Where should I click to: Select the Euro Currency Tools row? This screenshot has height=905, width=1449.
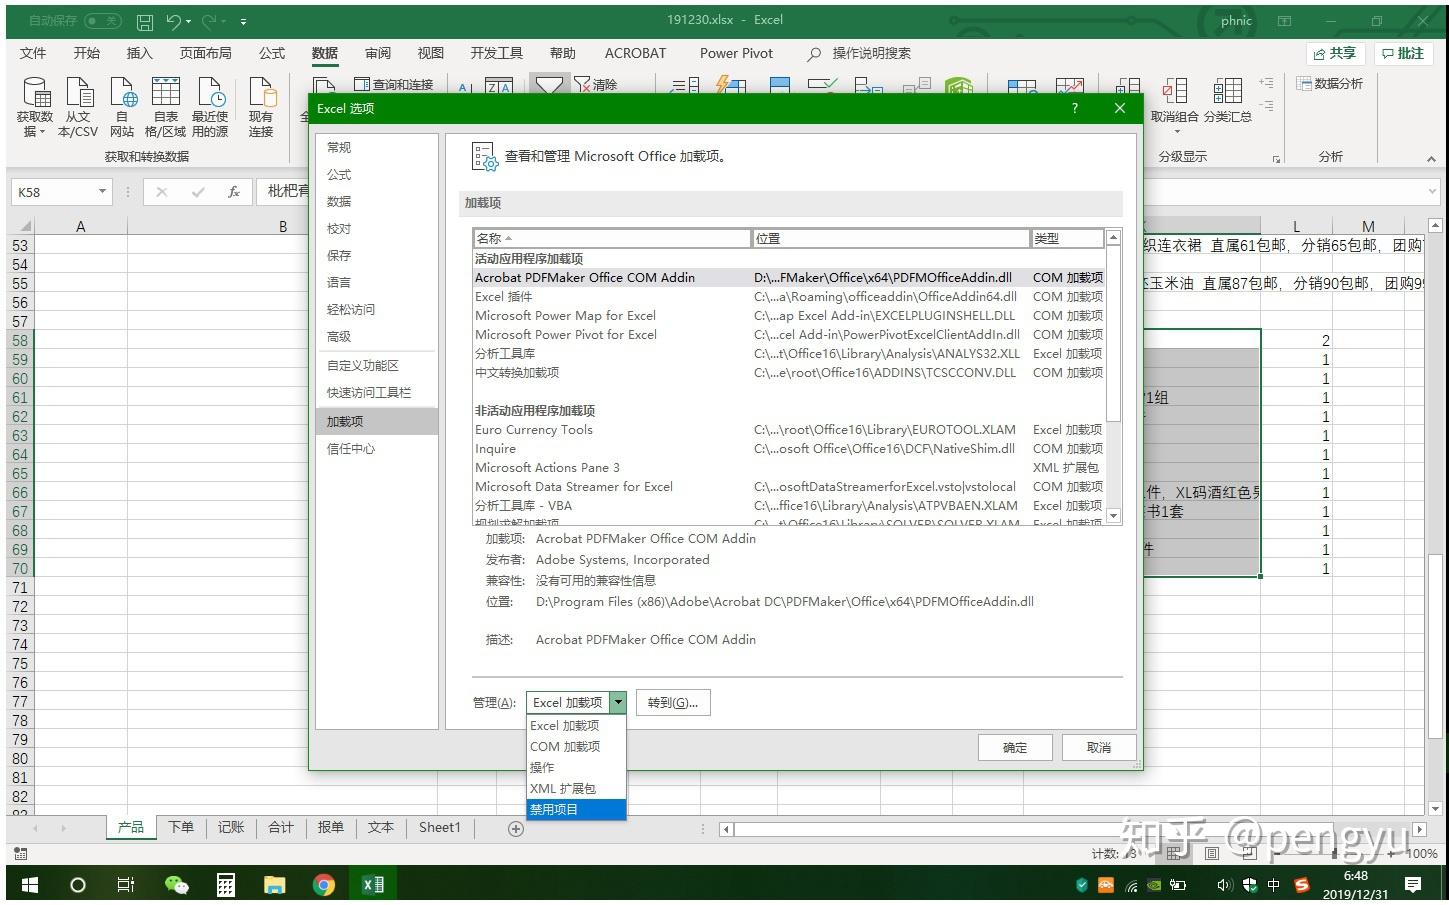[789, 429]
